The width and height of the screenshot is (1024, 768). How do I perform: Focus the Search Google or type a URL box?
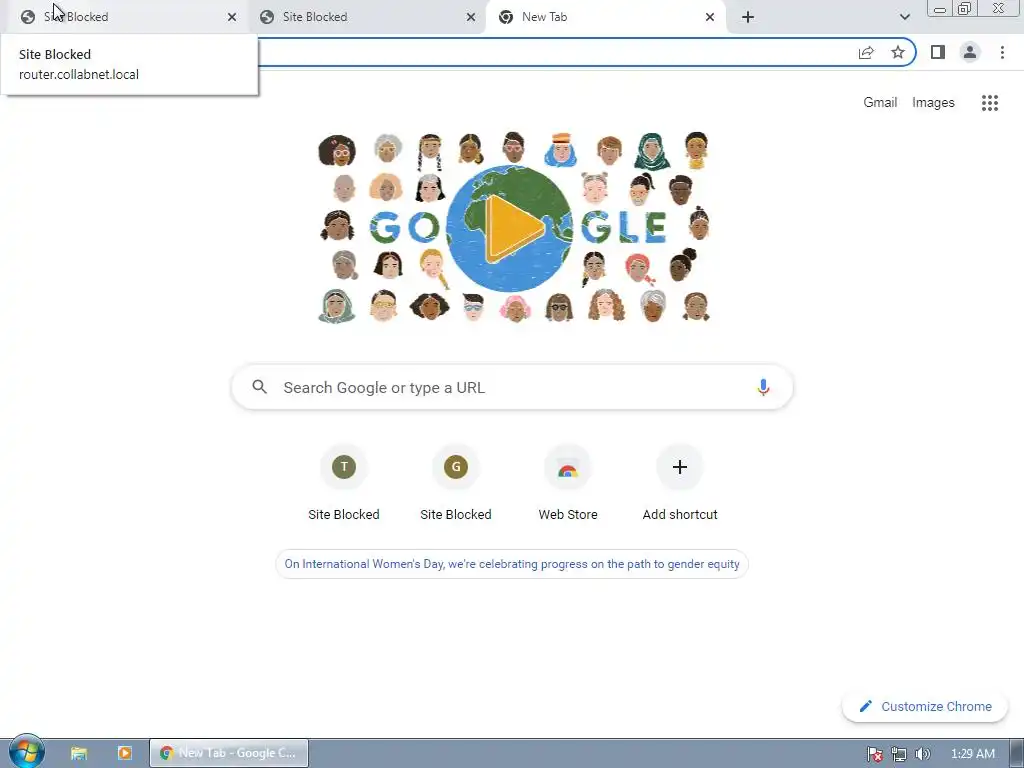coord(512,387)
